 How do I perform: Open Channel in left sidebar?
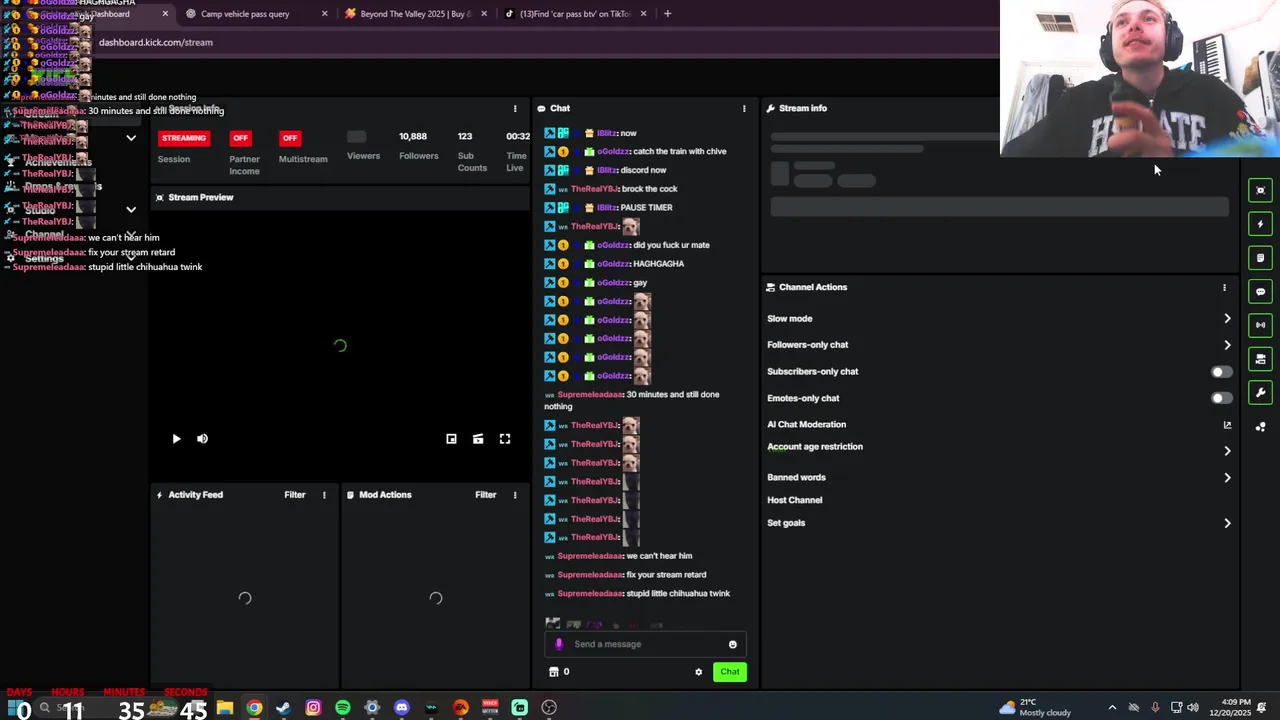click(44, 234)
